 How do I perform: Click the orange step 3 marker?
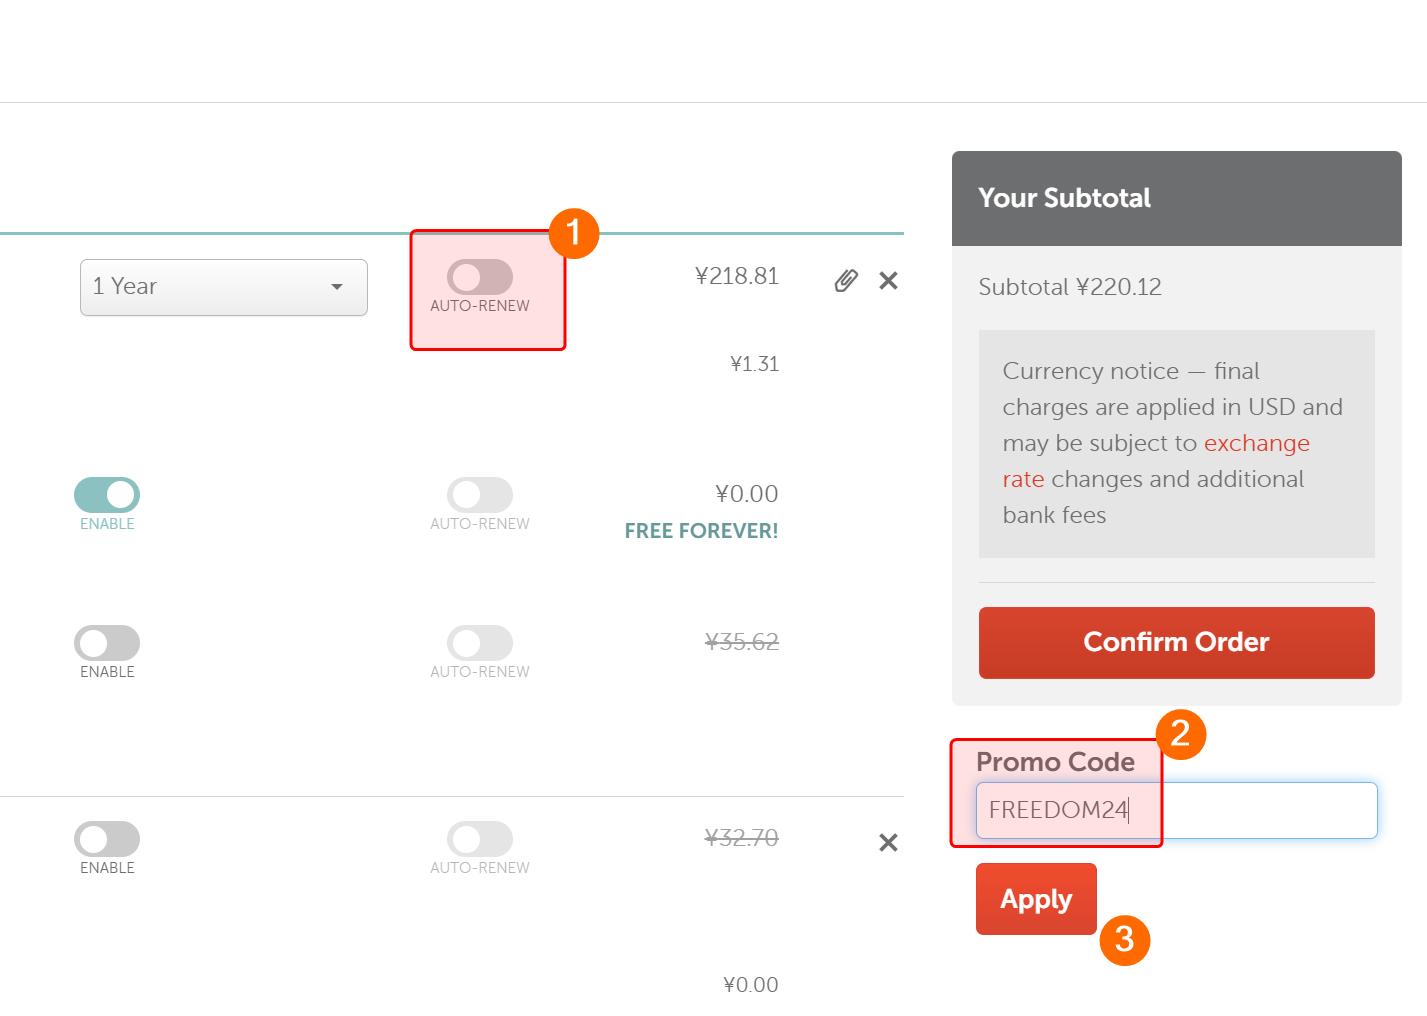point(1124,940)
